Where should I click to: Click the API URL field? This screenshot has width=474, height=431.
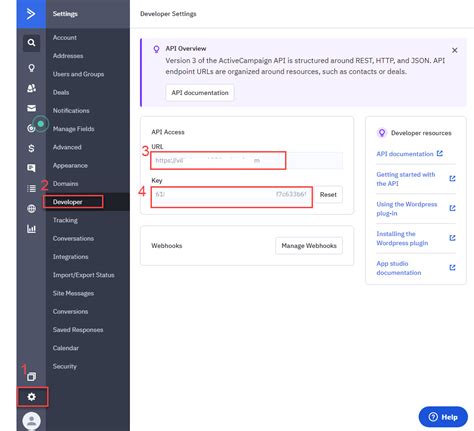[x=247, y=161]
